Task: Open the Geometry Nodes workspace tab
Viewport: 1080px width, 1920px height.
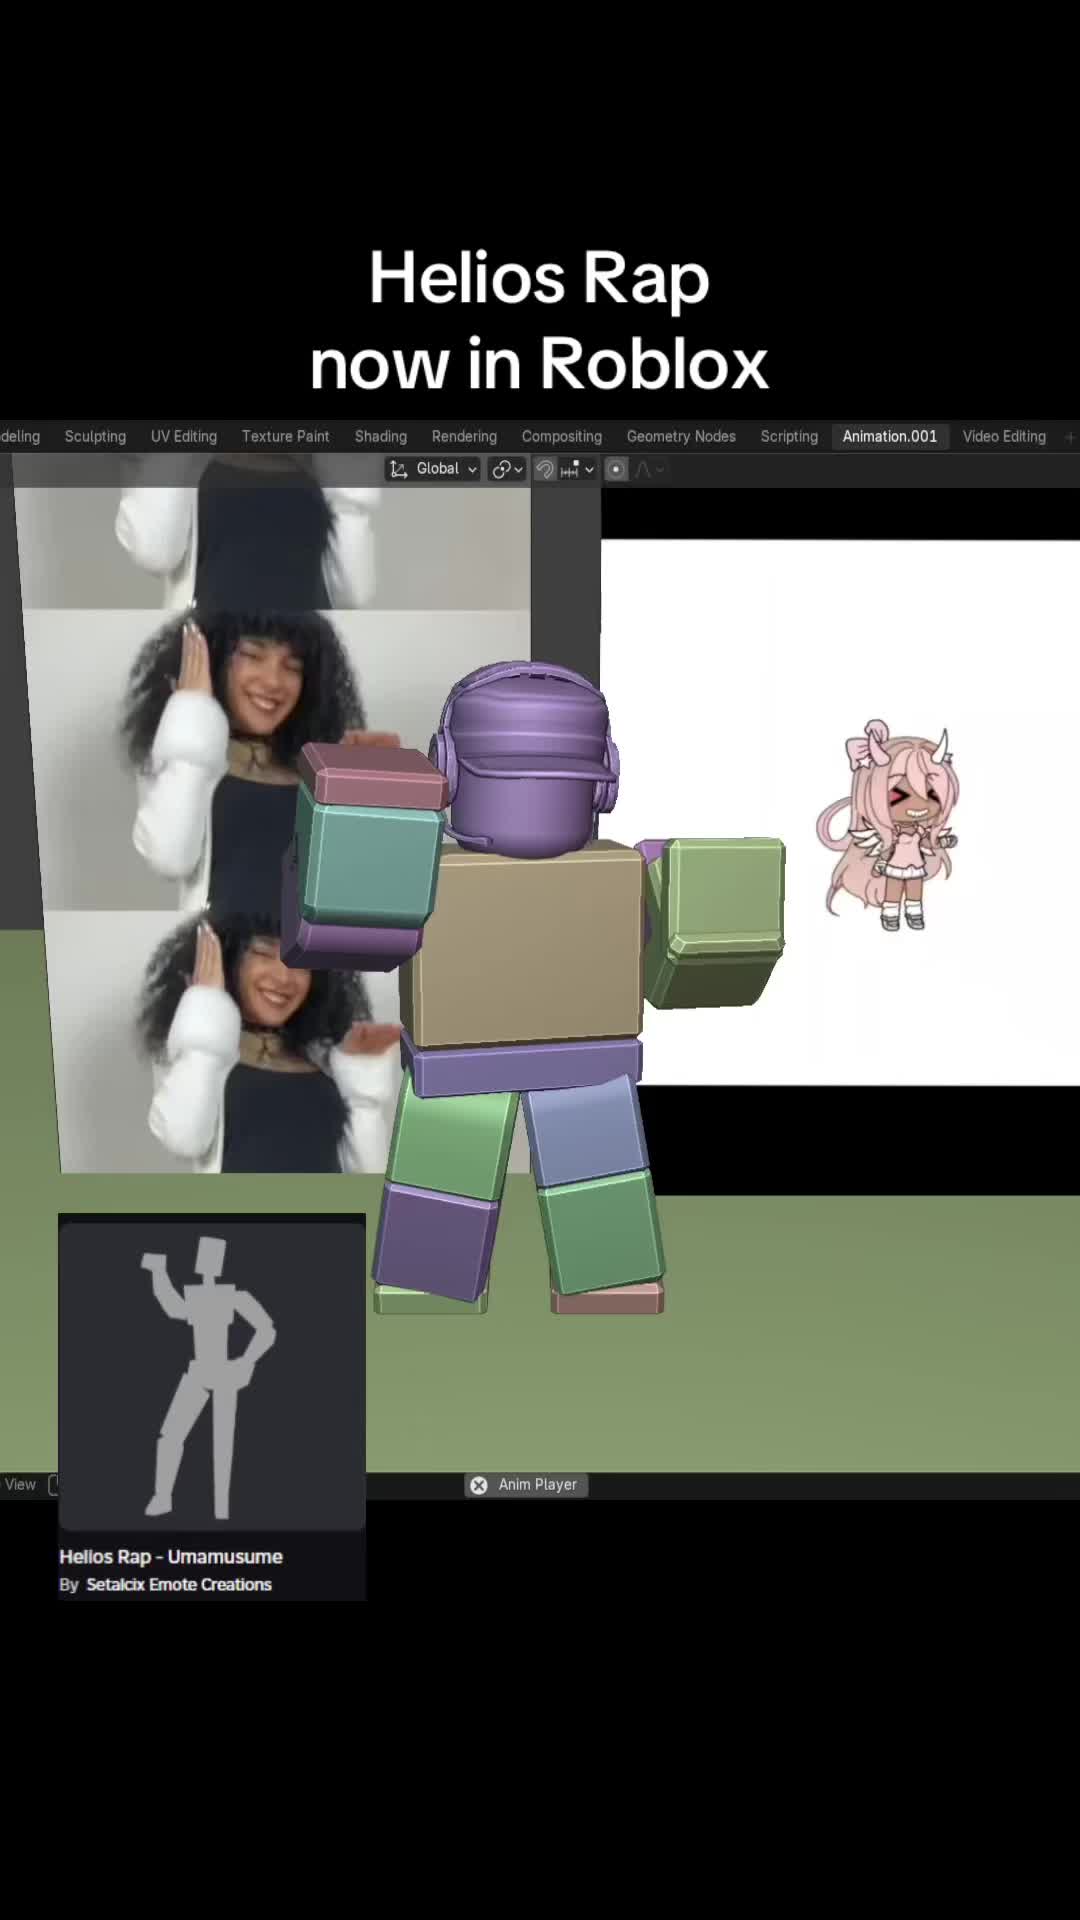Action: (681, 436)
